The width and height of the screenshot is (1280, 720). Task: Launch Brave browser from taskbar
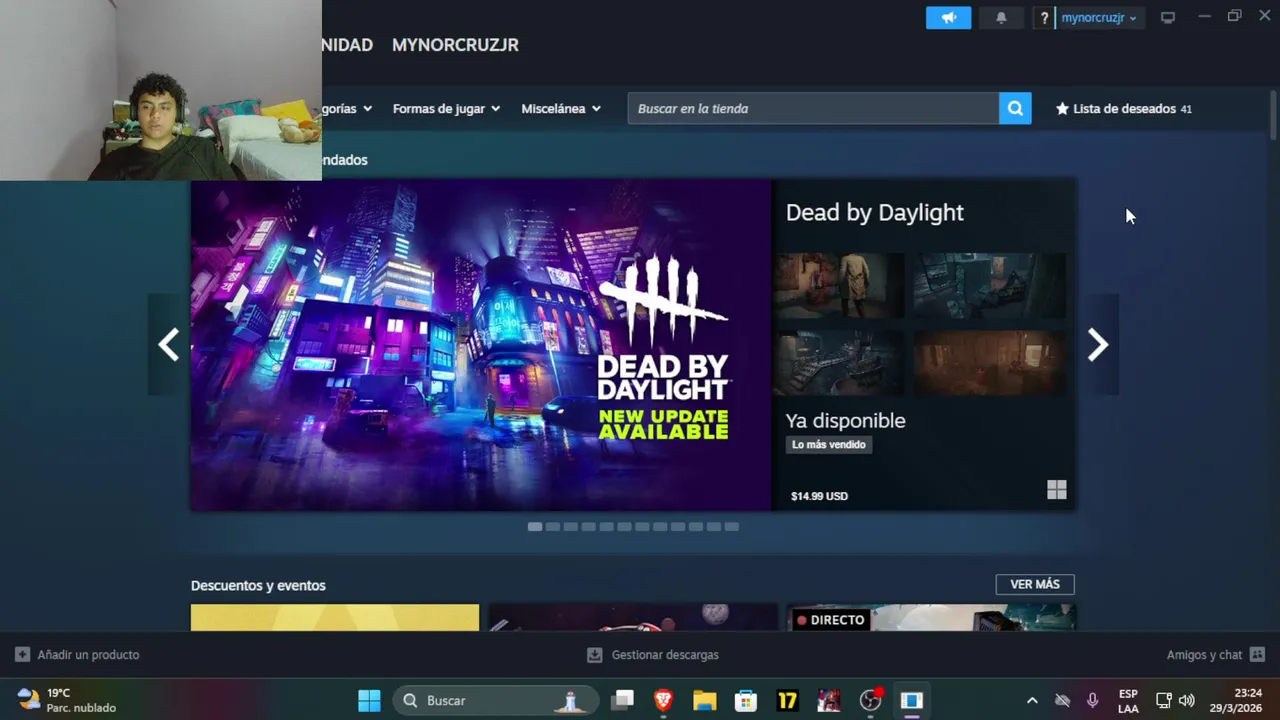(x=663, y=700)
